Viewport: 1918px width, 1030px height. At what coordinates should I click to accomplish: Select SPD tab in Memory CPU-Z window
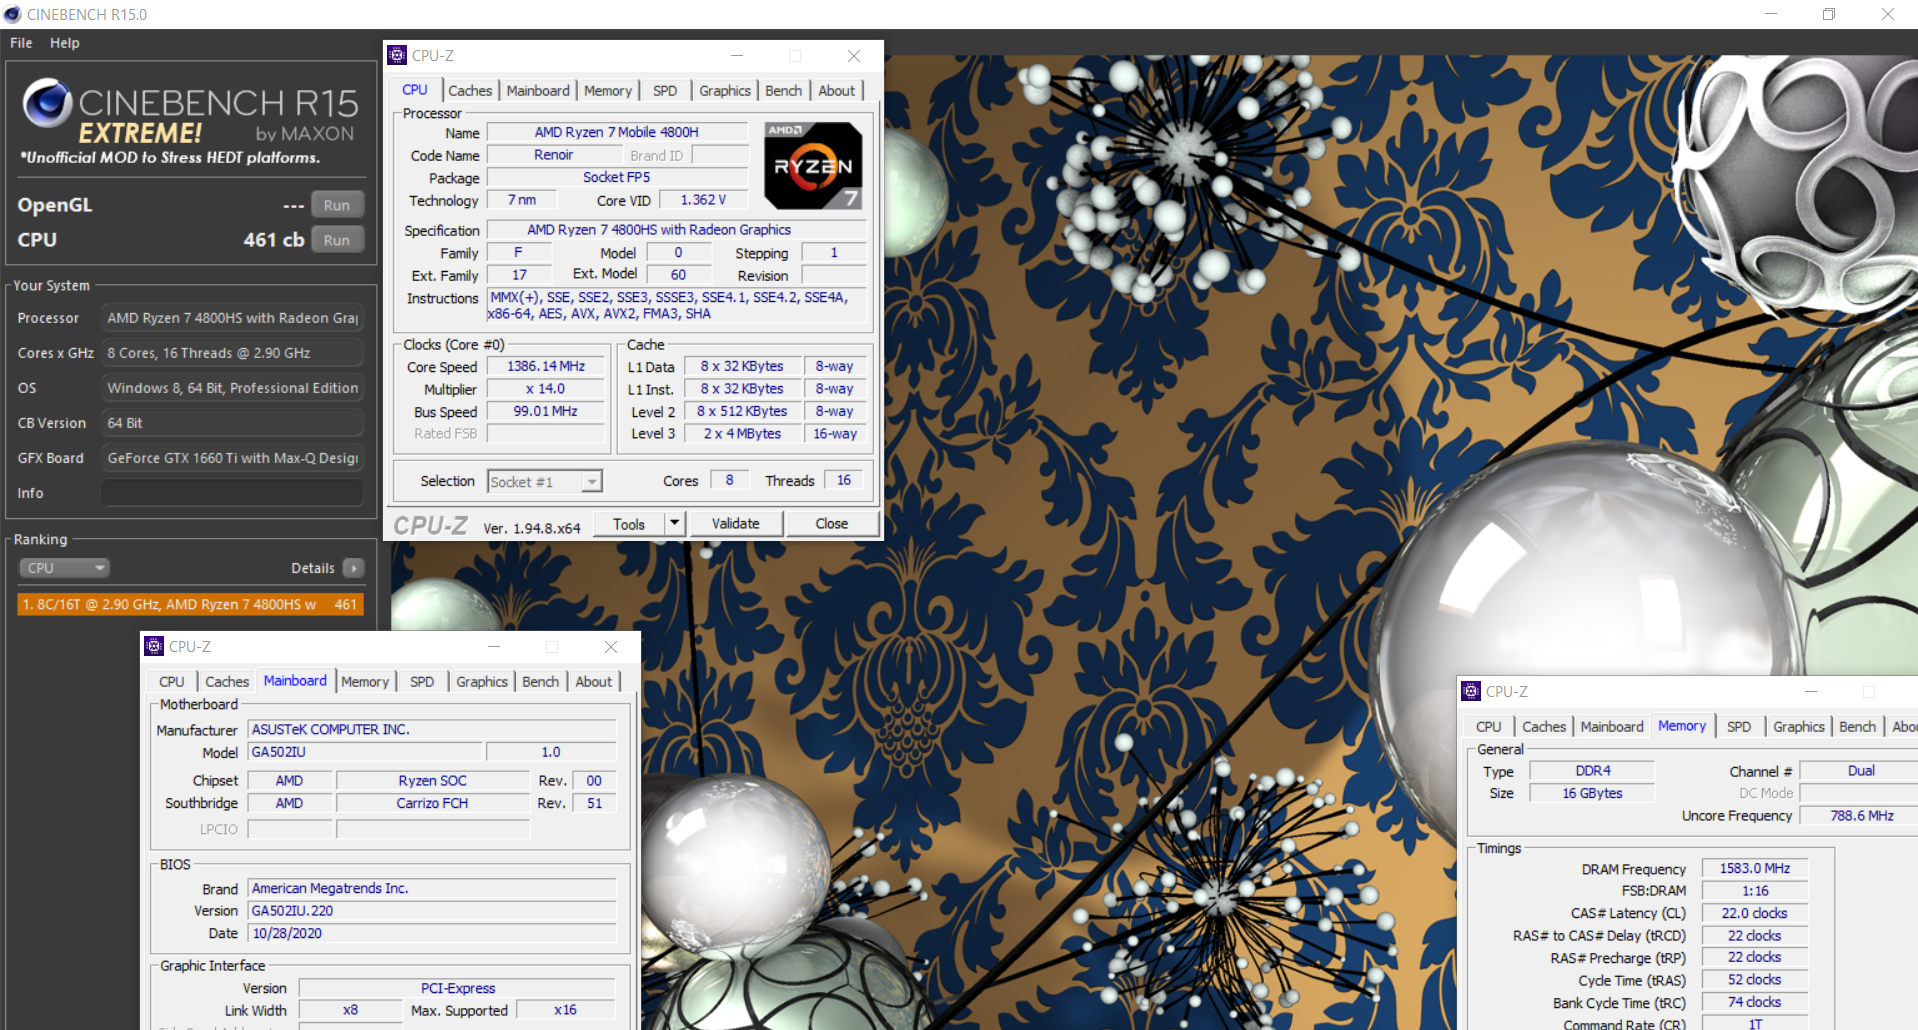click(x=1739, y=726)
